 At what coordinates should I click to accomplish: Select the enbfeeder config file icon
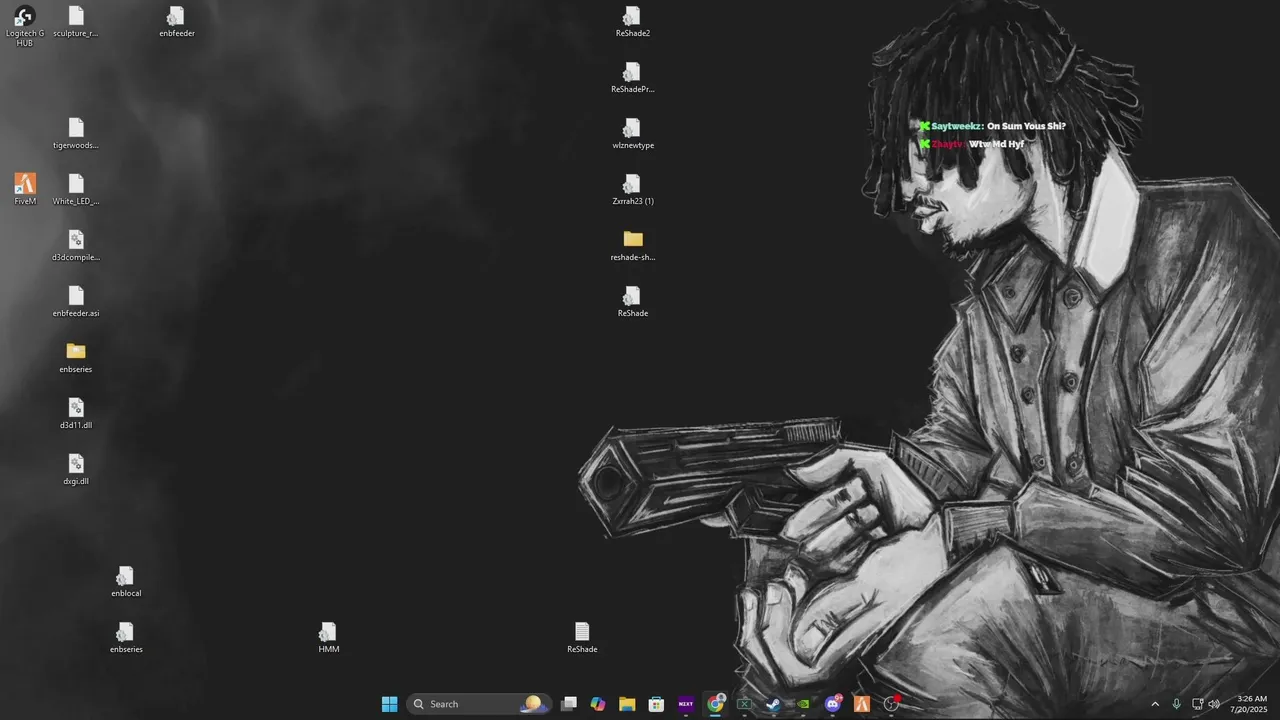[177, 22]
